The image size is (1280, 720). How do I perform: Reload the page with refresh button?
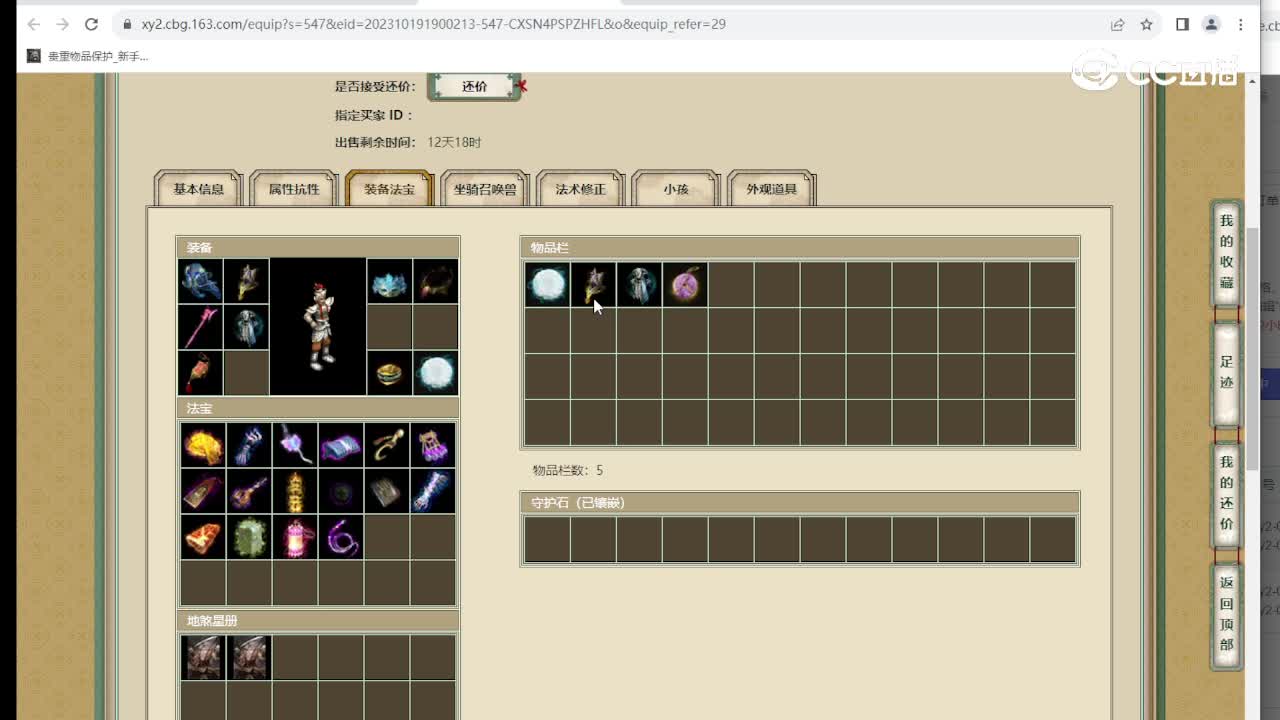pos(91,24)
